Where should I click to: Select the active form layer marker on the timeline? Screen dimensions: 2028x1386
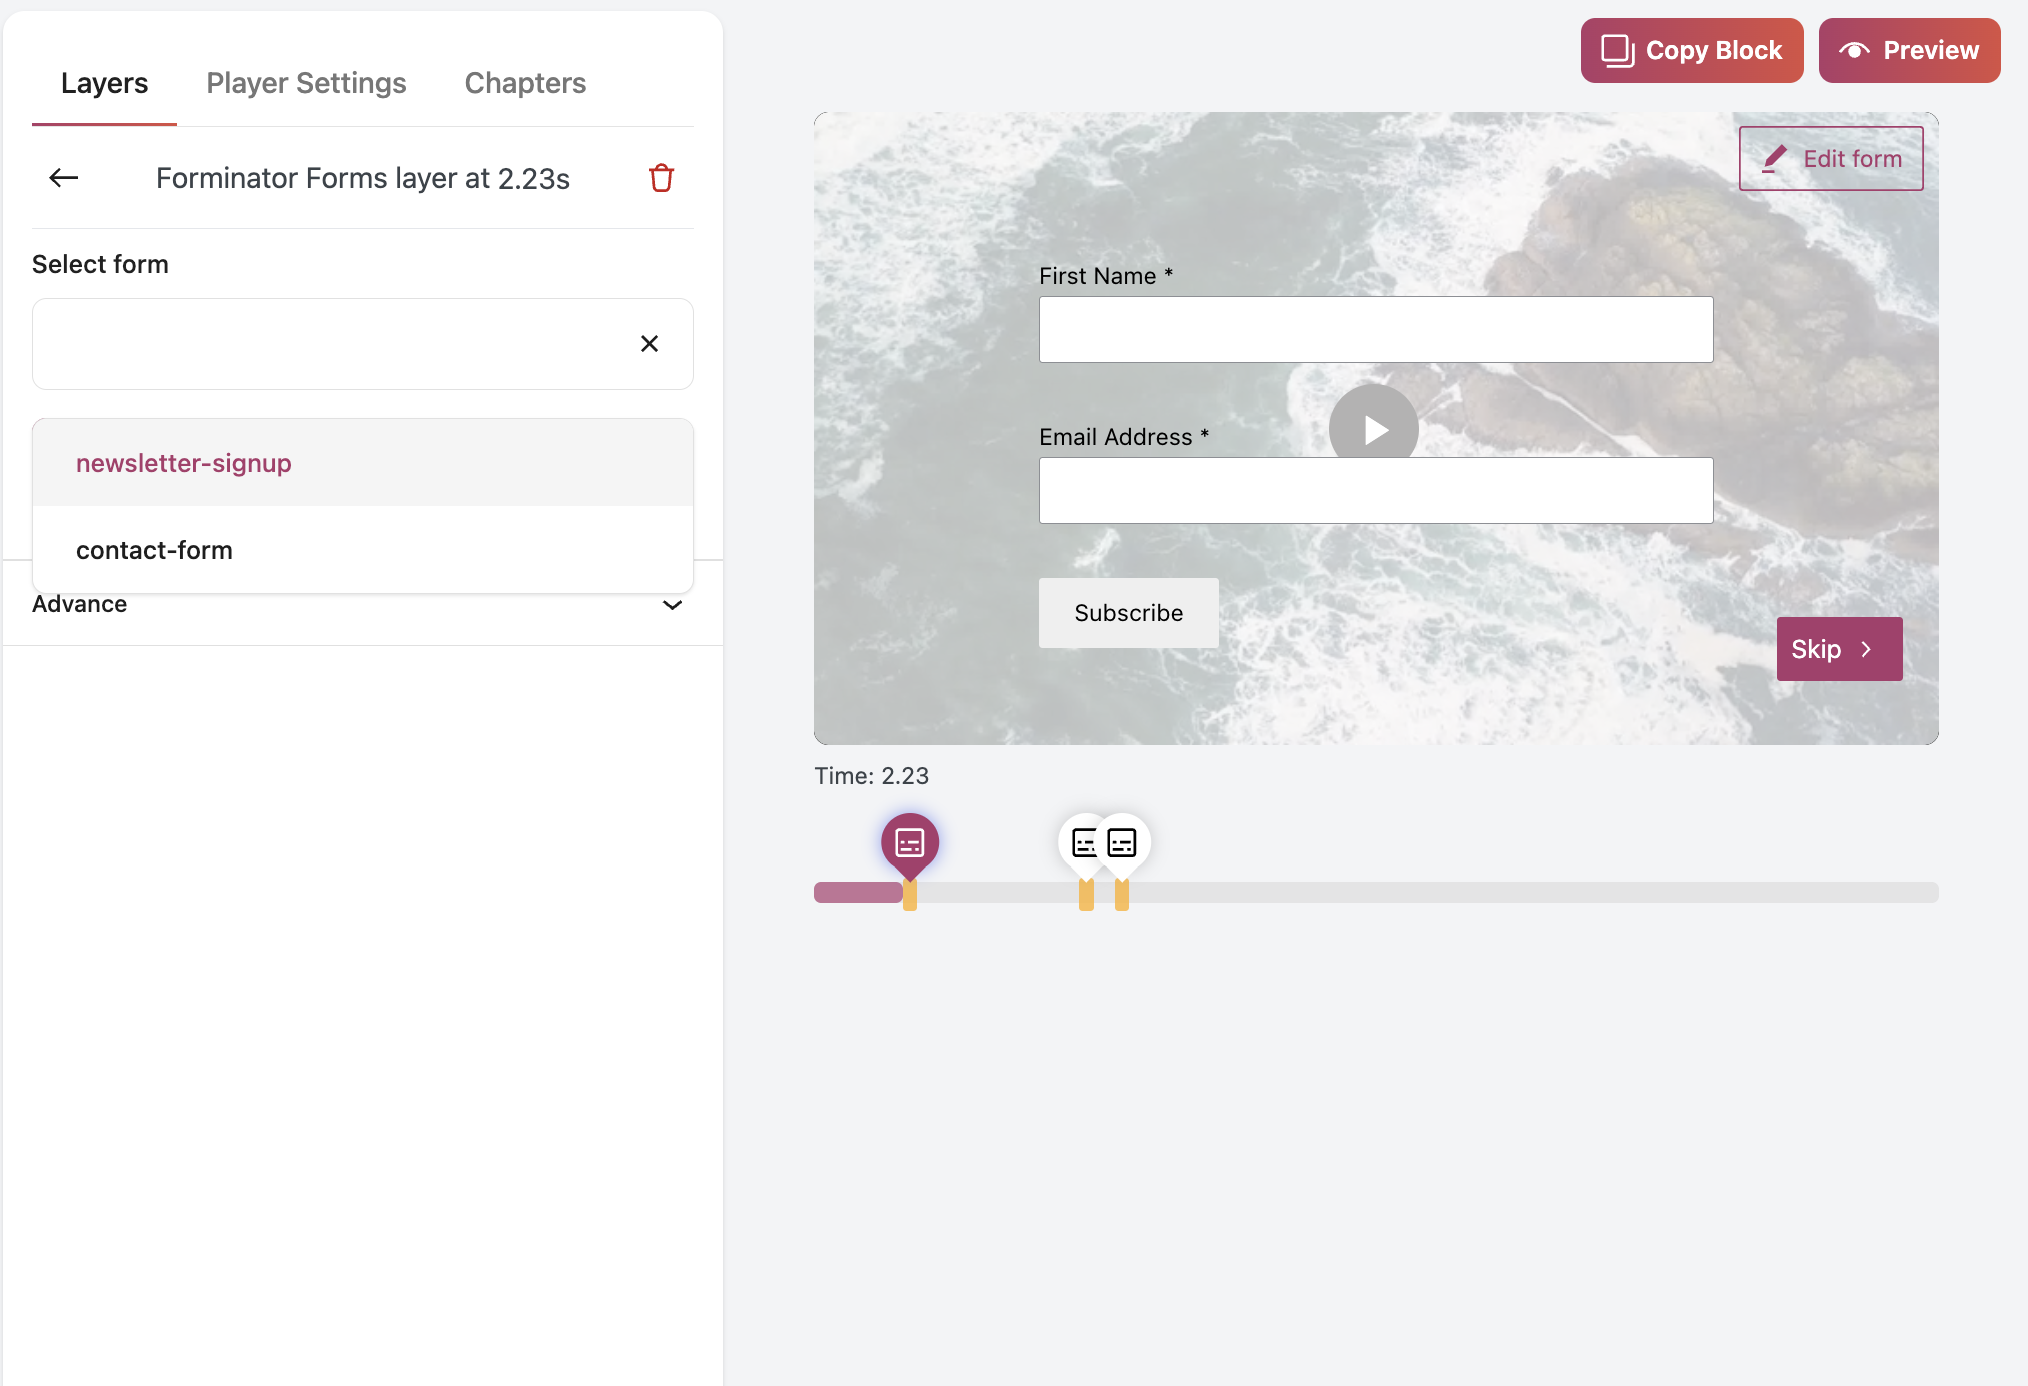908,843
